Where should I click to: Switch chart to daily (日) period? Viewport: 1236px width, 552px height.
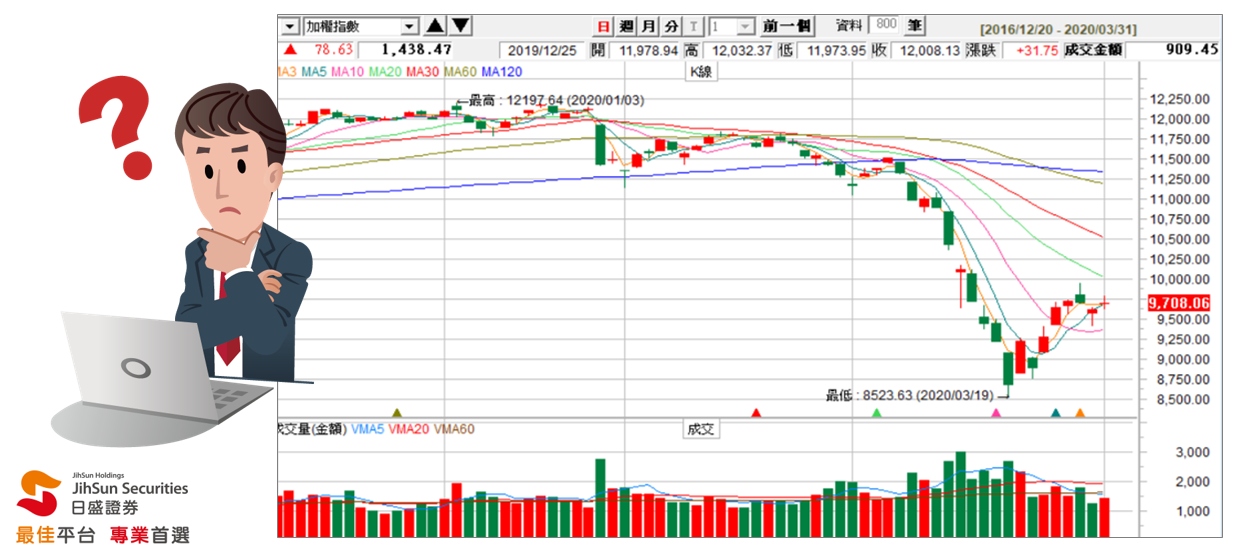pos(603,27)
